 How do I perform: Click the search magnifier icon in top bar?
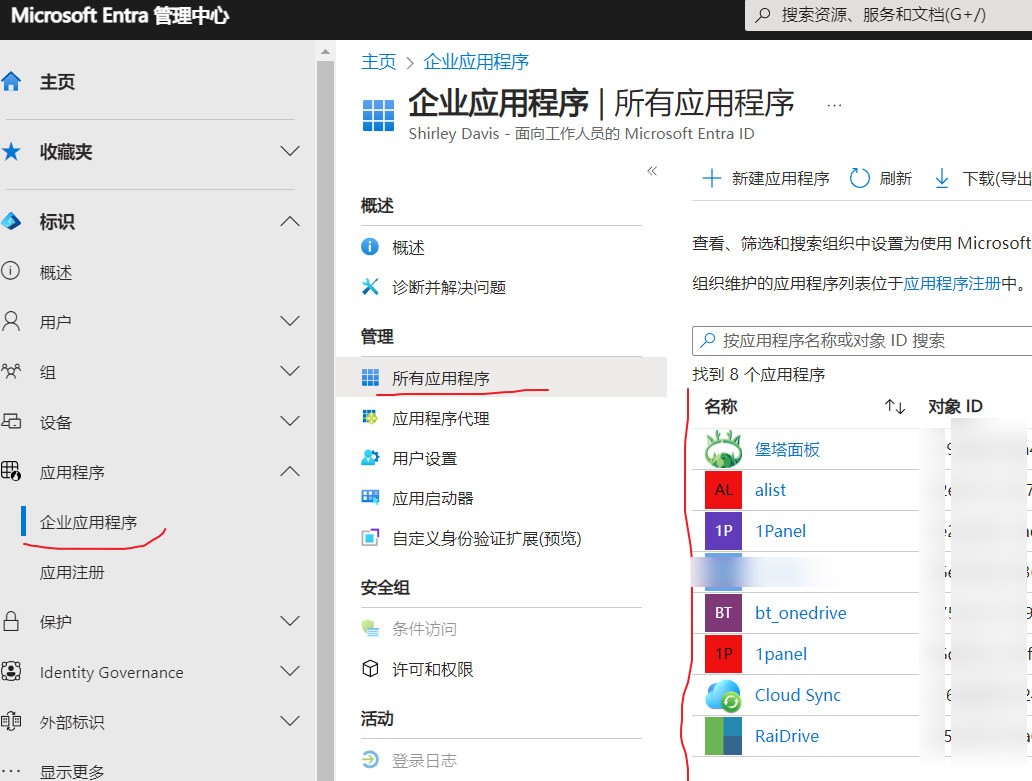point(763,14)
